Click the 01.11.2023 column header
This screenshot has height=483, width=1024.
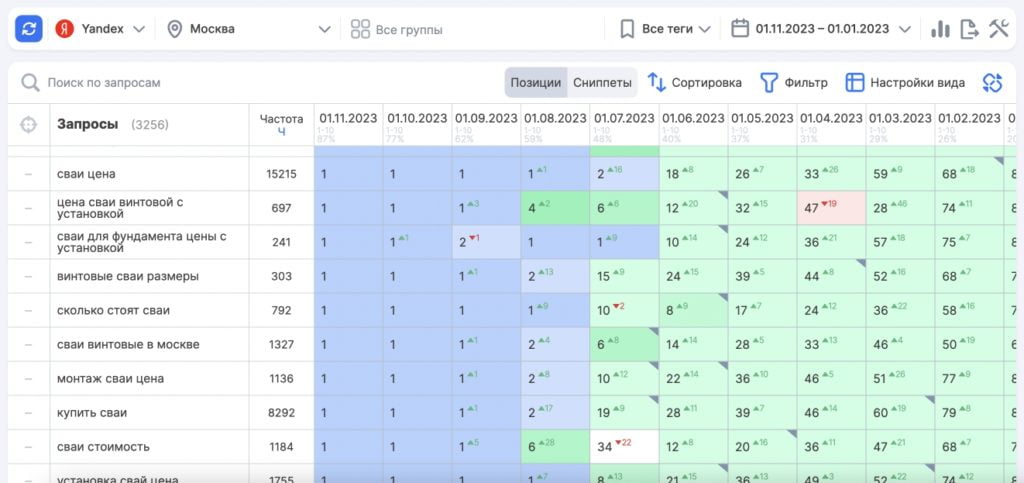pyautogui.click(x=348, y=118)
